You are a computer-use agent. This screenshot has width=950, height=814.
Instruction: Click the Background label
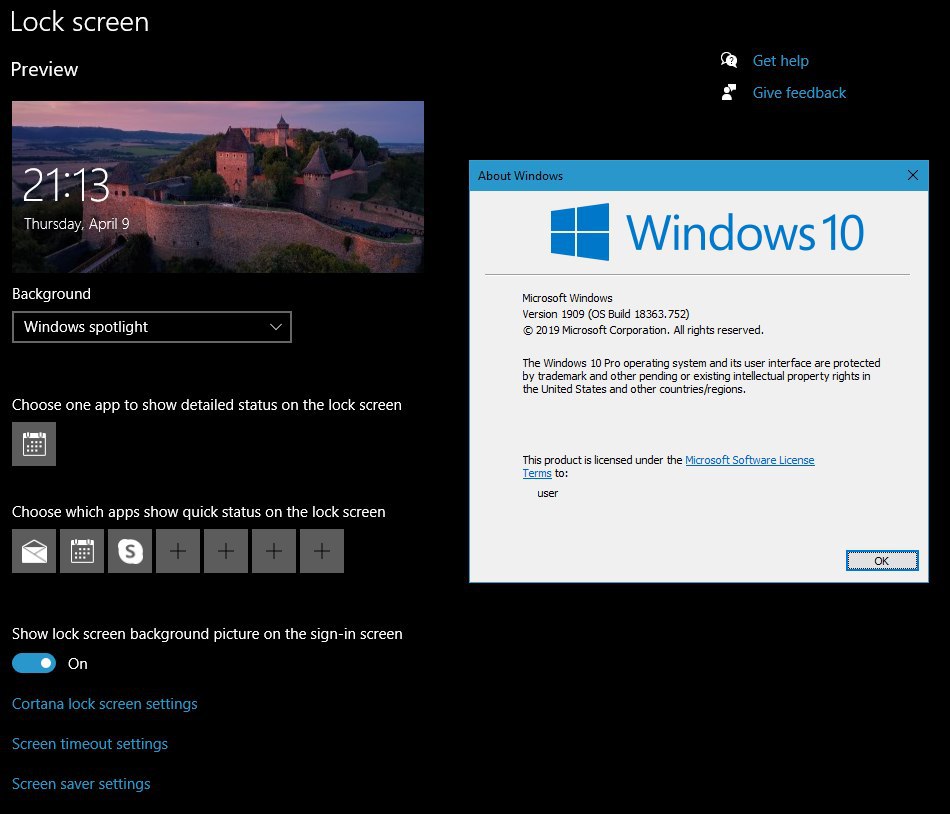pos(51,294)
